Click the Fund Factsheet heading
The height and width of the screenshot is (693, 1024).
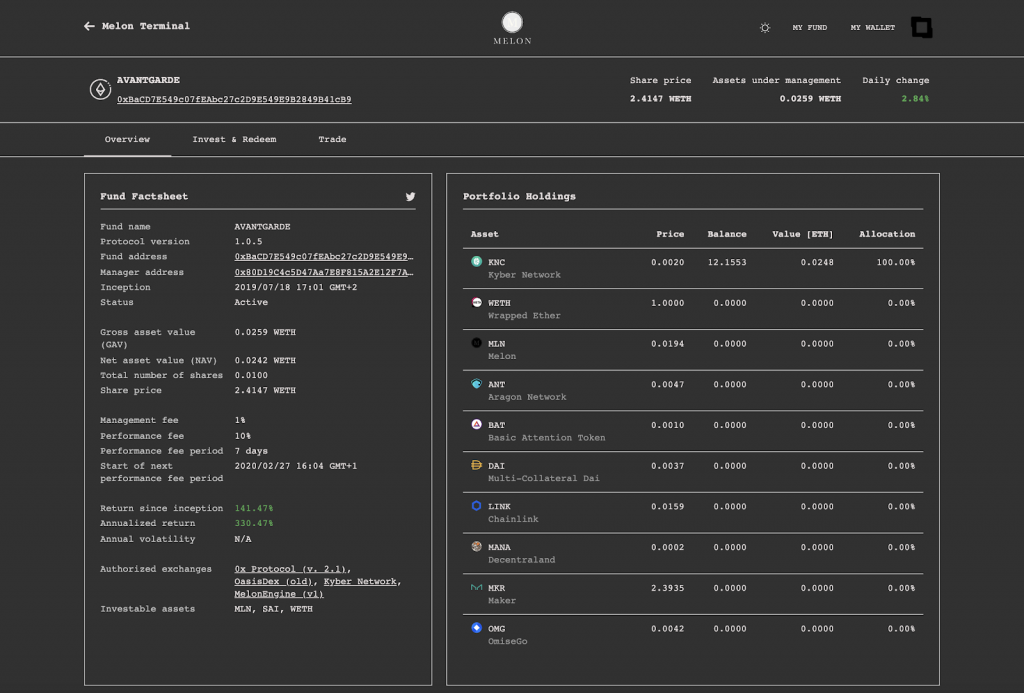click(x=144, y=196)
